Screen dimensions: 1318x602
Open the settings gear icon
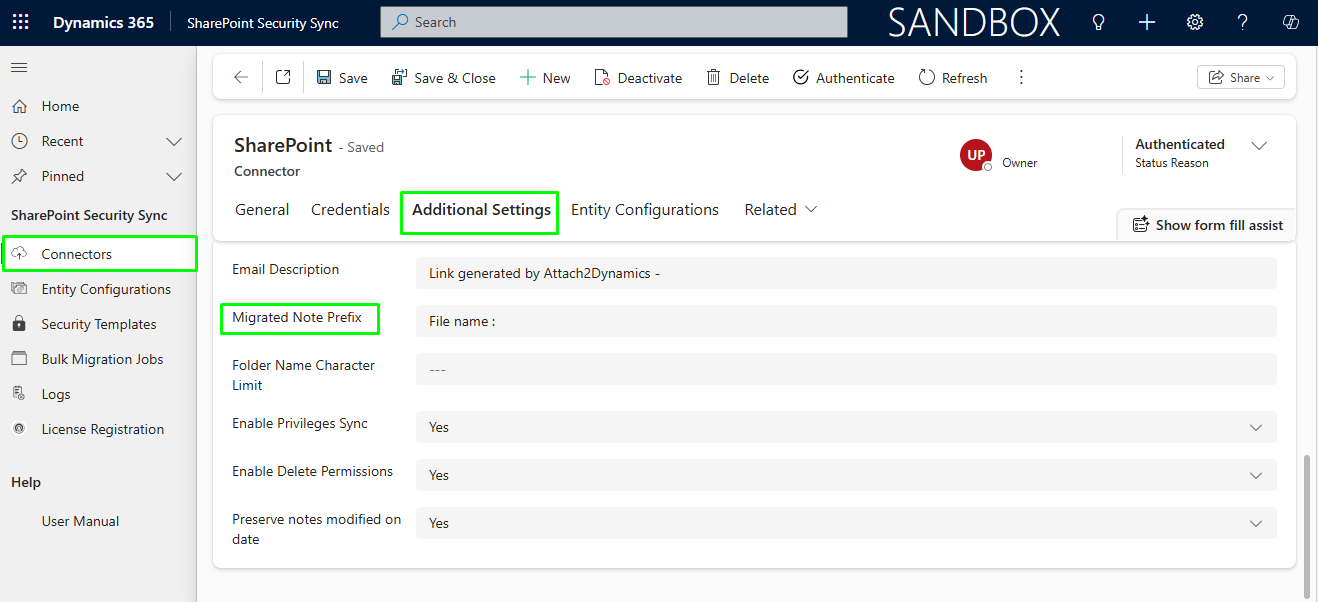click(1194, 22)
